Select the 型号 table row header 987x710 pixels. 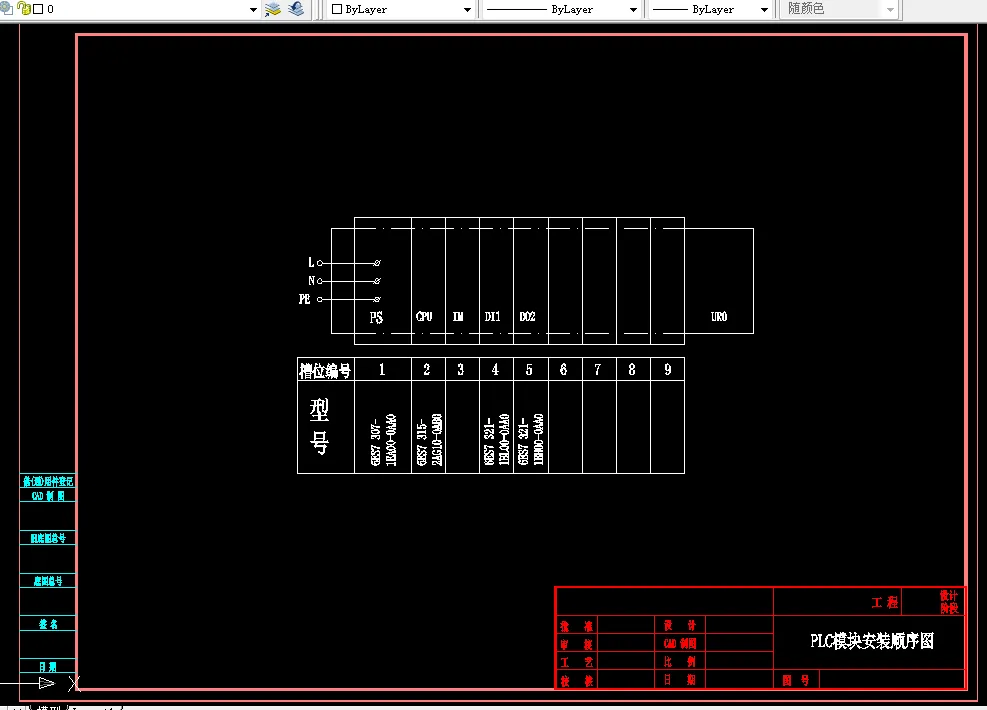[x=319, y=426]
